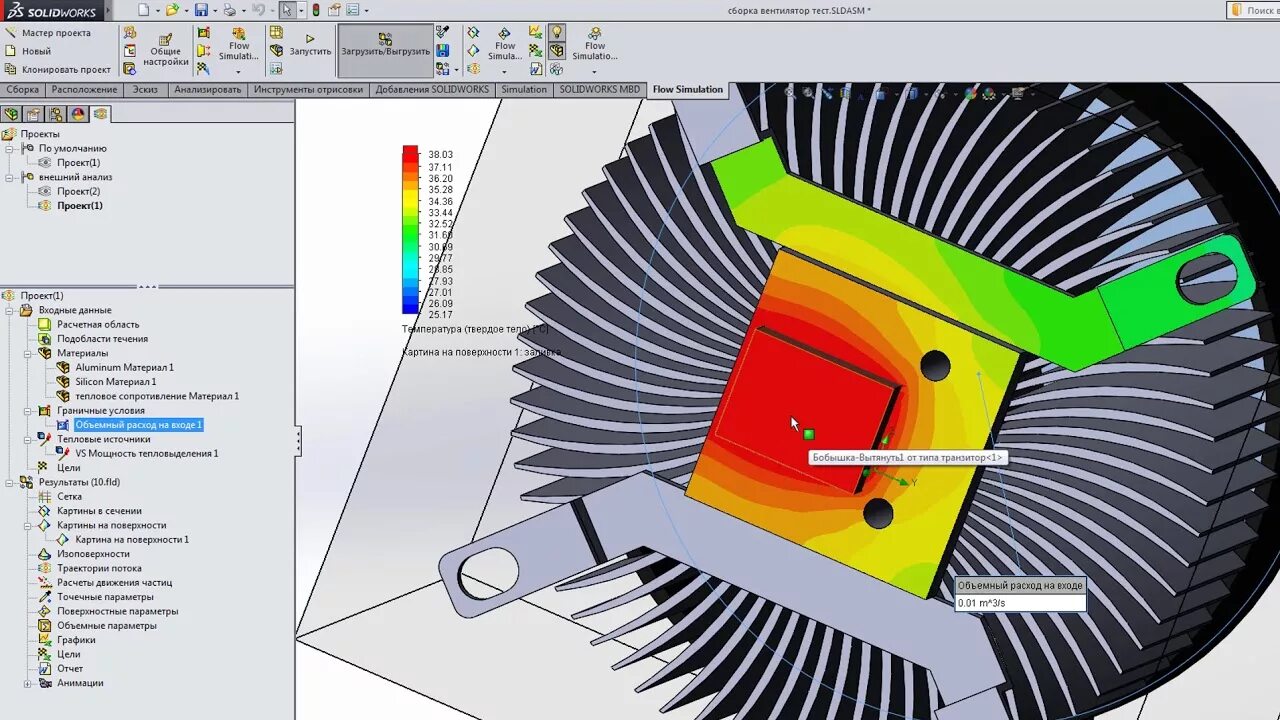Select Сетка under results

pos(69,496)
